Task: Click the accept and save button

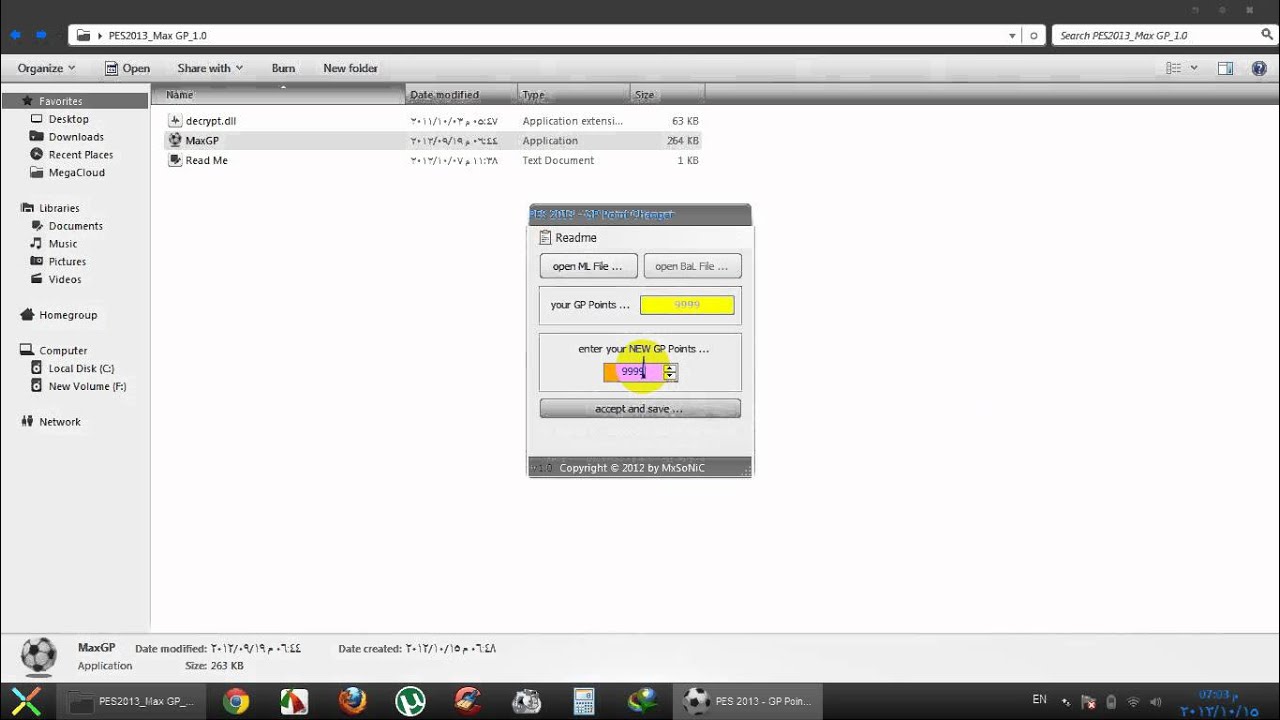Action: coord(640,408)
